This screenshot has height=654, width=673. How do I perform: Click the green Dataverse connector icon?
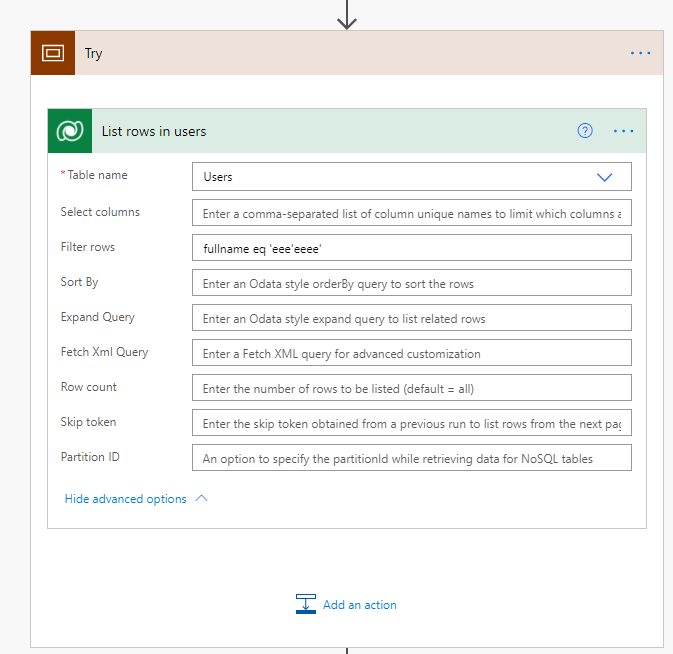point(70,131)
